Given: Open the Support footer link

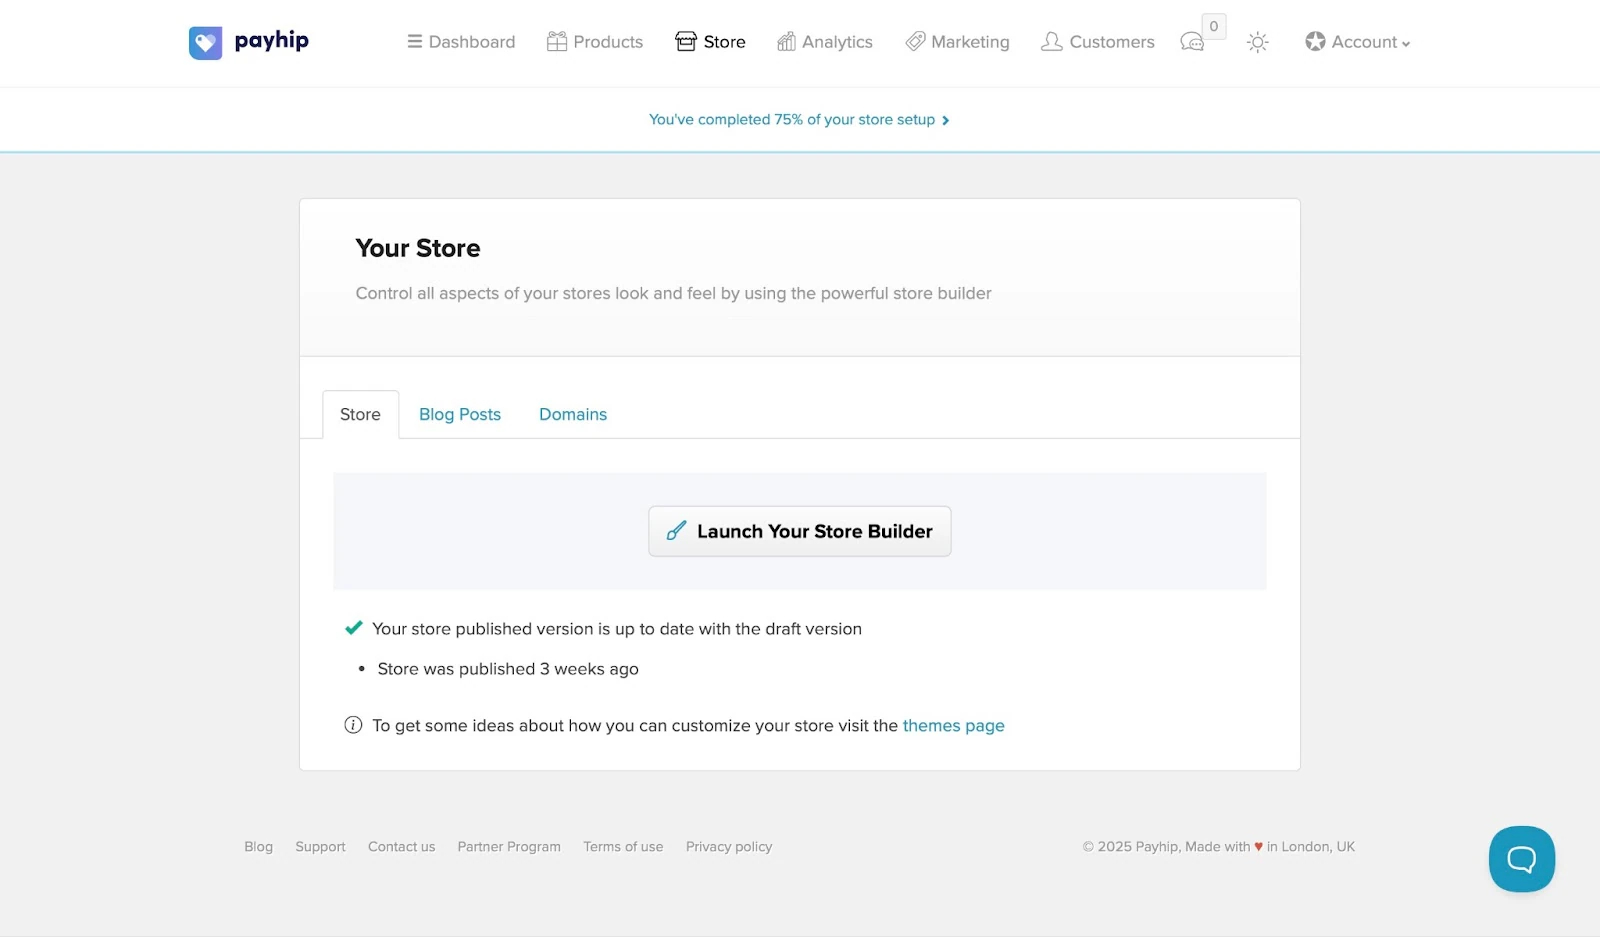Looking at the screenshot, I should click(x=320, y=847).
